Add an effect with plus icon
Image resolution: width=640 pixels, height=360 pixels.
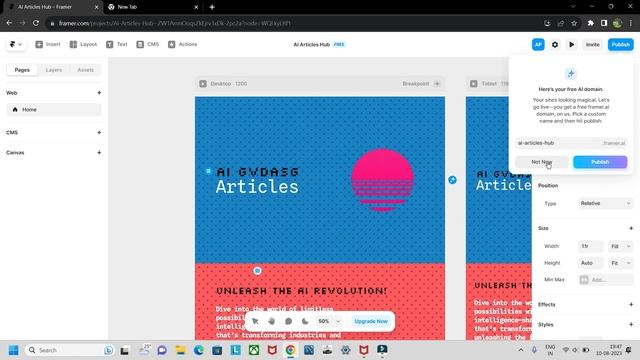tap(631, 304)
